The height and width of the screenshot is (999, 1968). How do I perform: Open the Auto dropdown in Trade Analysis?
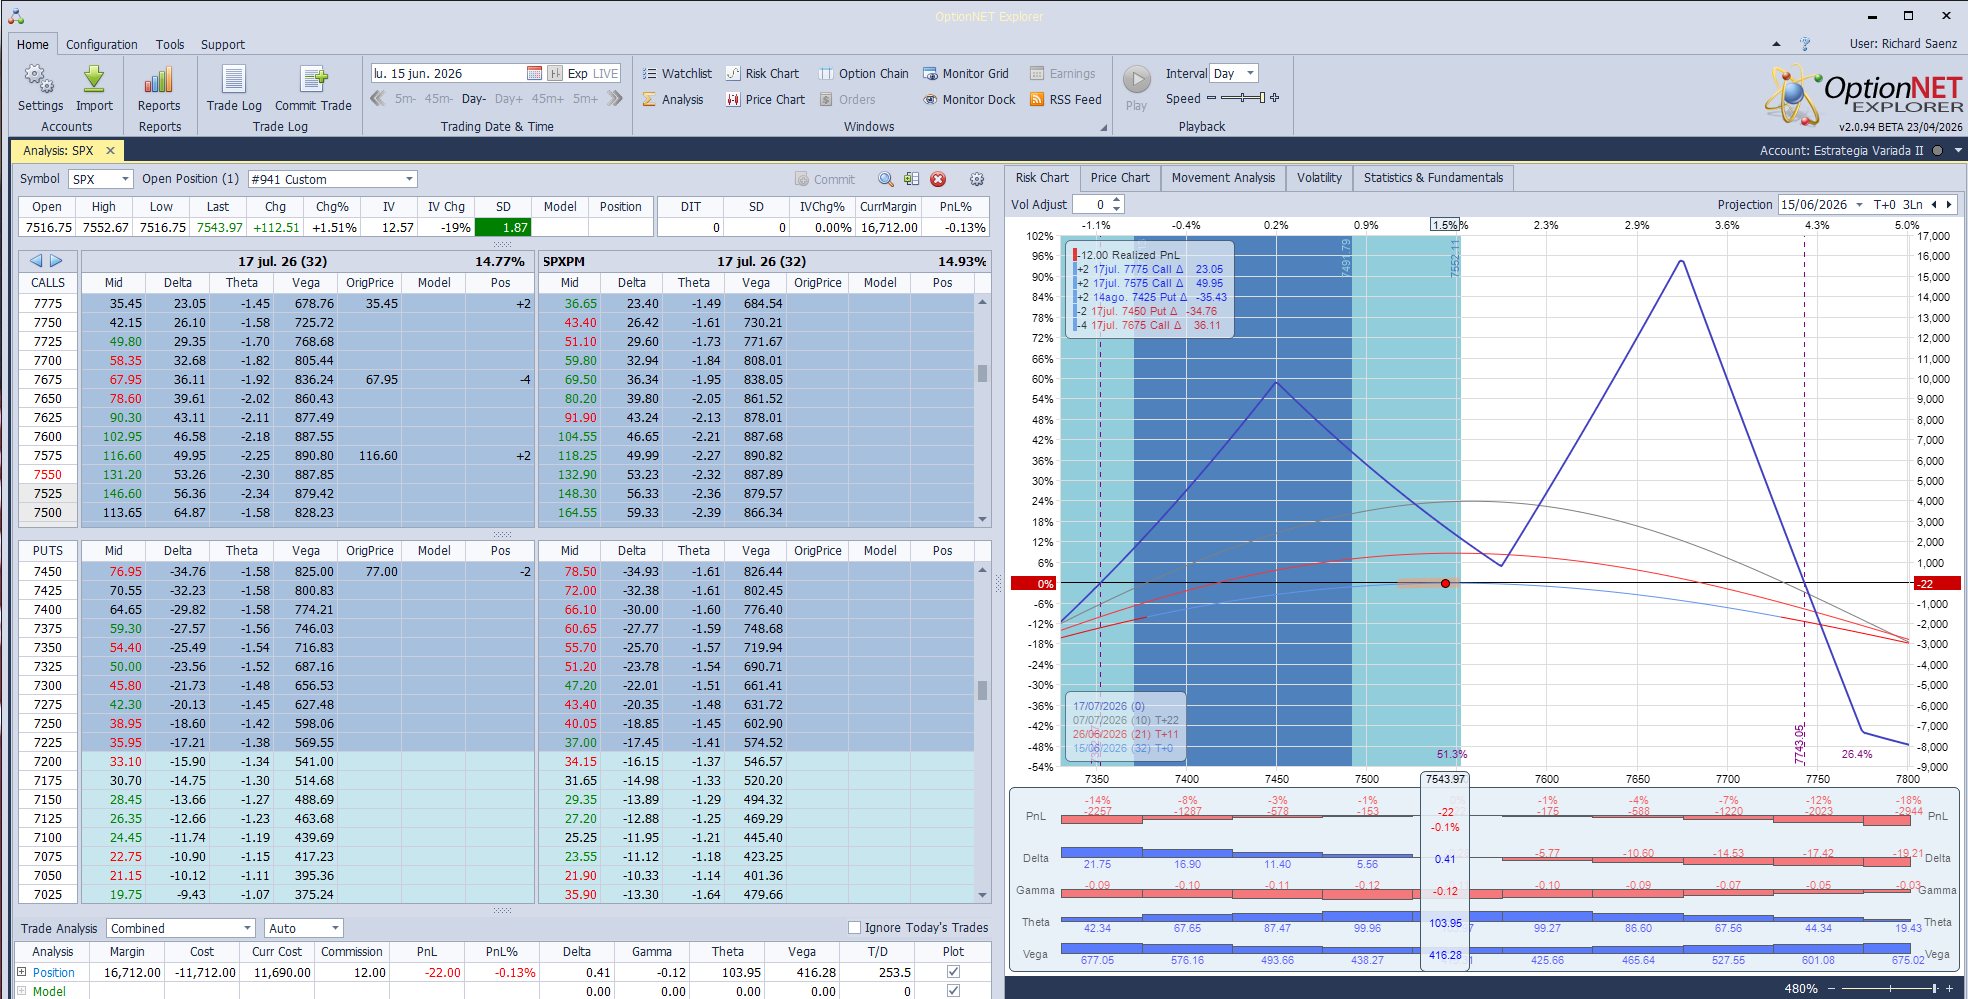[335, 928]
